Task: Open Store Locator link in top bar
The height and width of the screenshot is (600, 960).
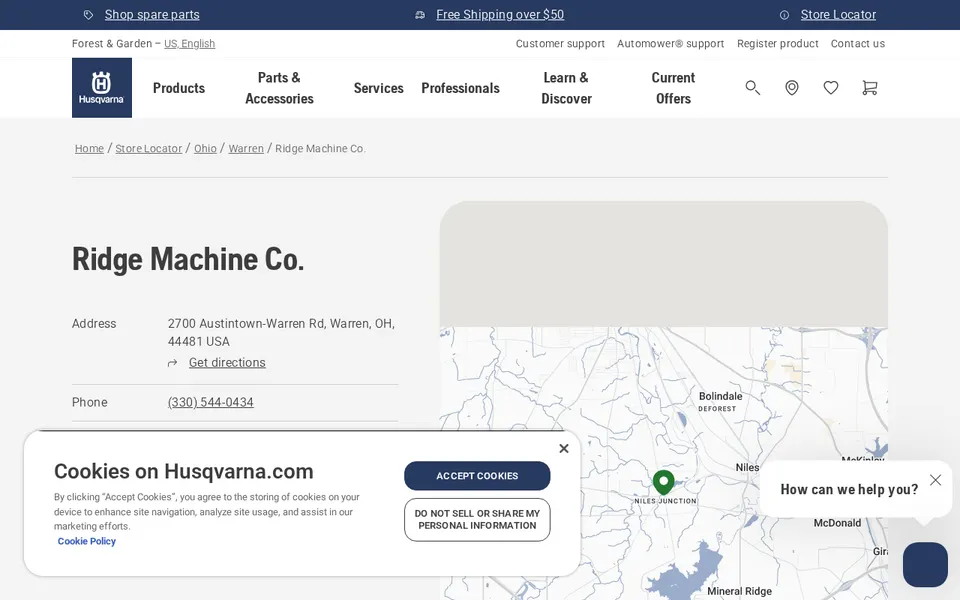Action: 838,15
